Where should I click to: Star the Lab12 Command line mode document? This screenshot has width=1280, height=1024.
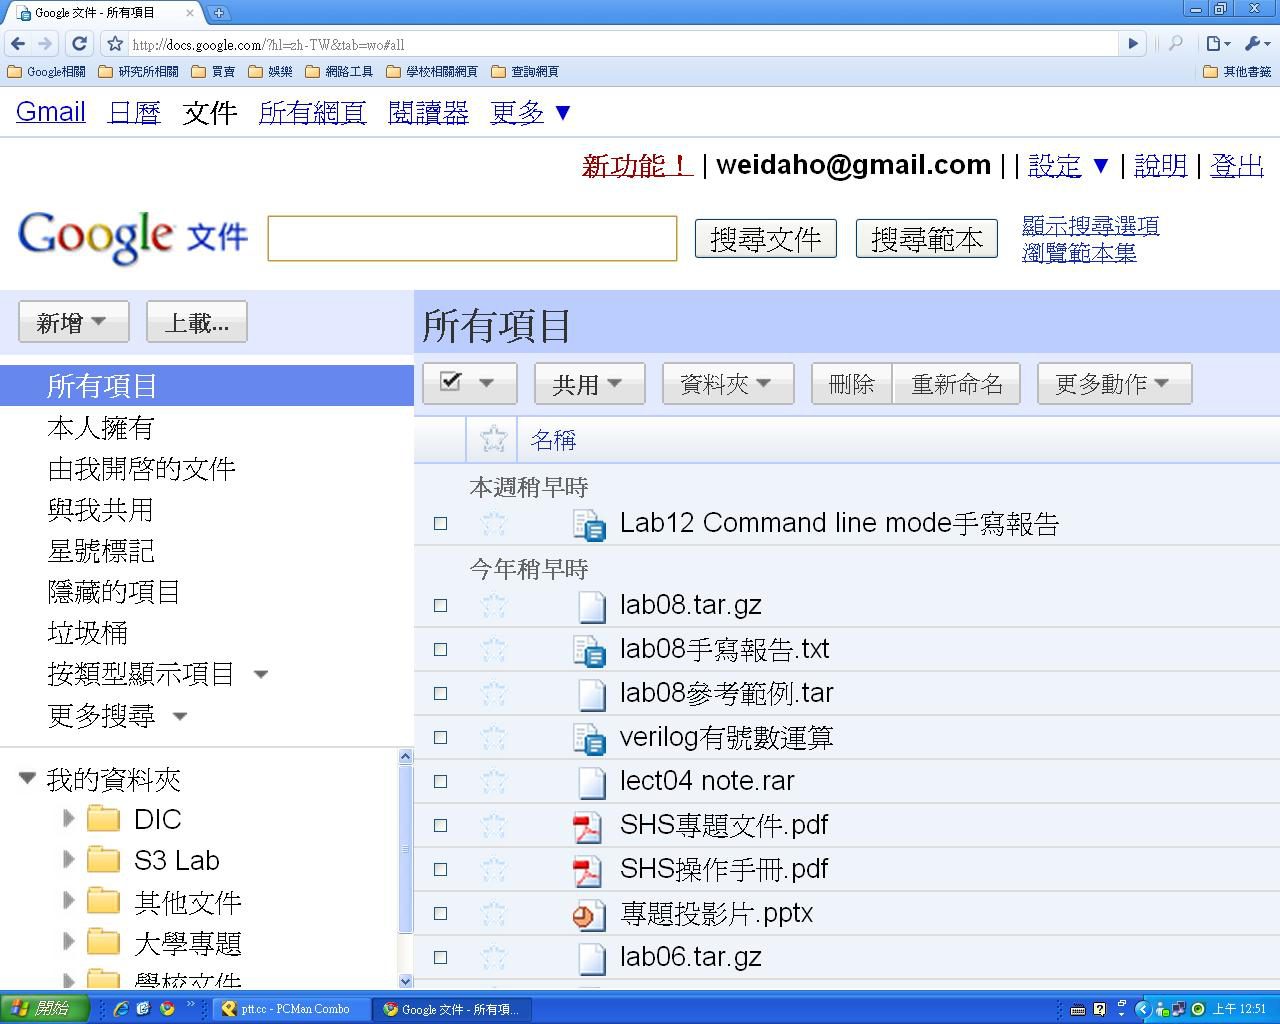tap(493, 523)
